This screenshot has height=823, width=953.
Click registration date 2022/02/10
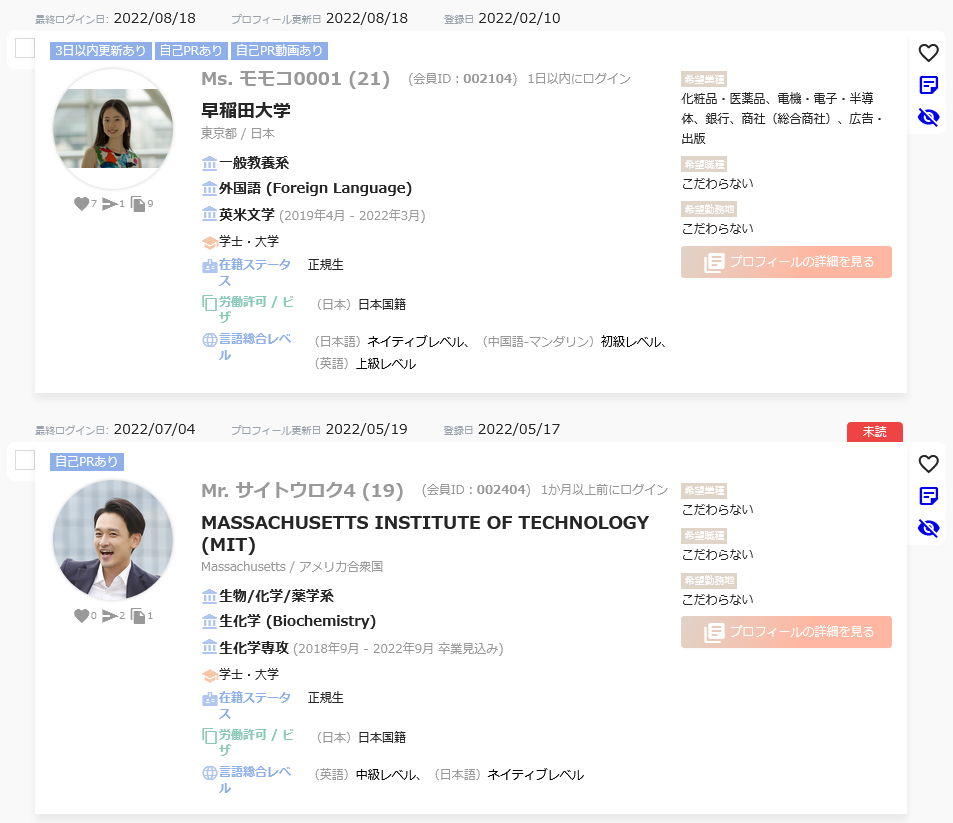519,18
